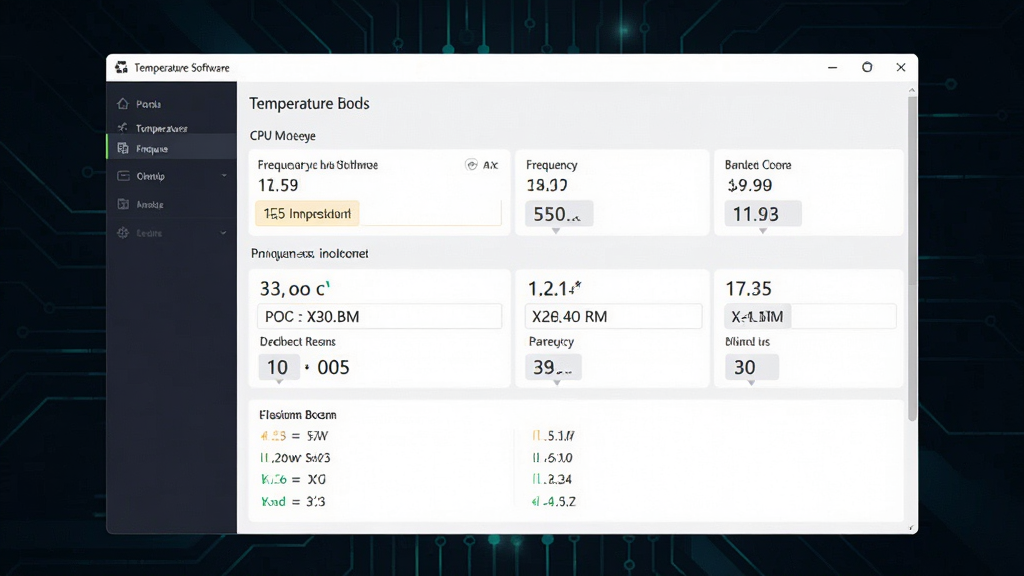Click the 'Temperature Bods' heading
The height and width of the screenshot is (576, 1024).
(310, 103)
